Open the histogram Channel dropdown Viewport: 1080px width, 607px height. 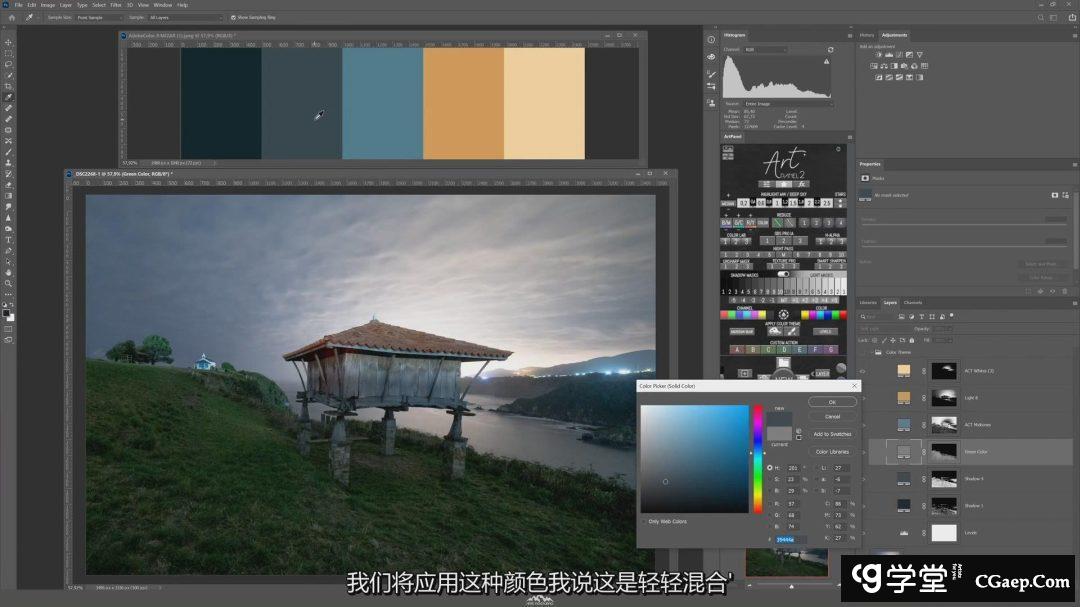[765, 49]
